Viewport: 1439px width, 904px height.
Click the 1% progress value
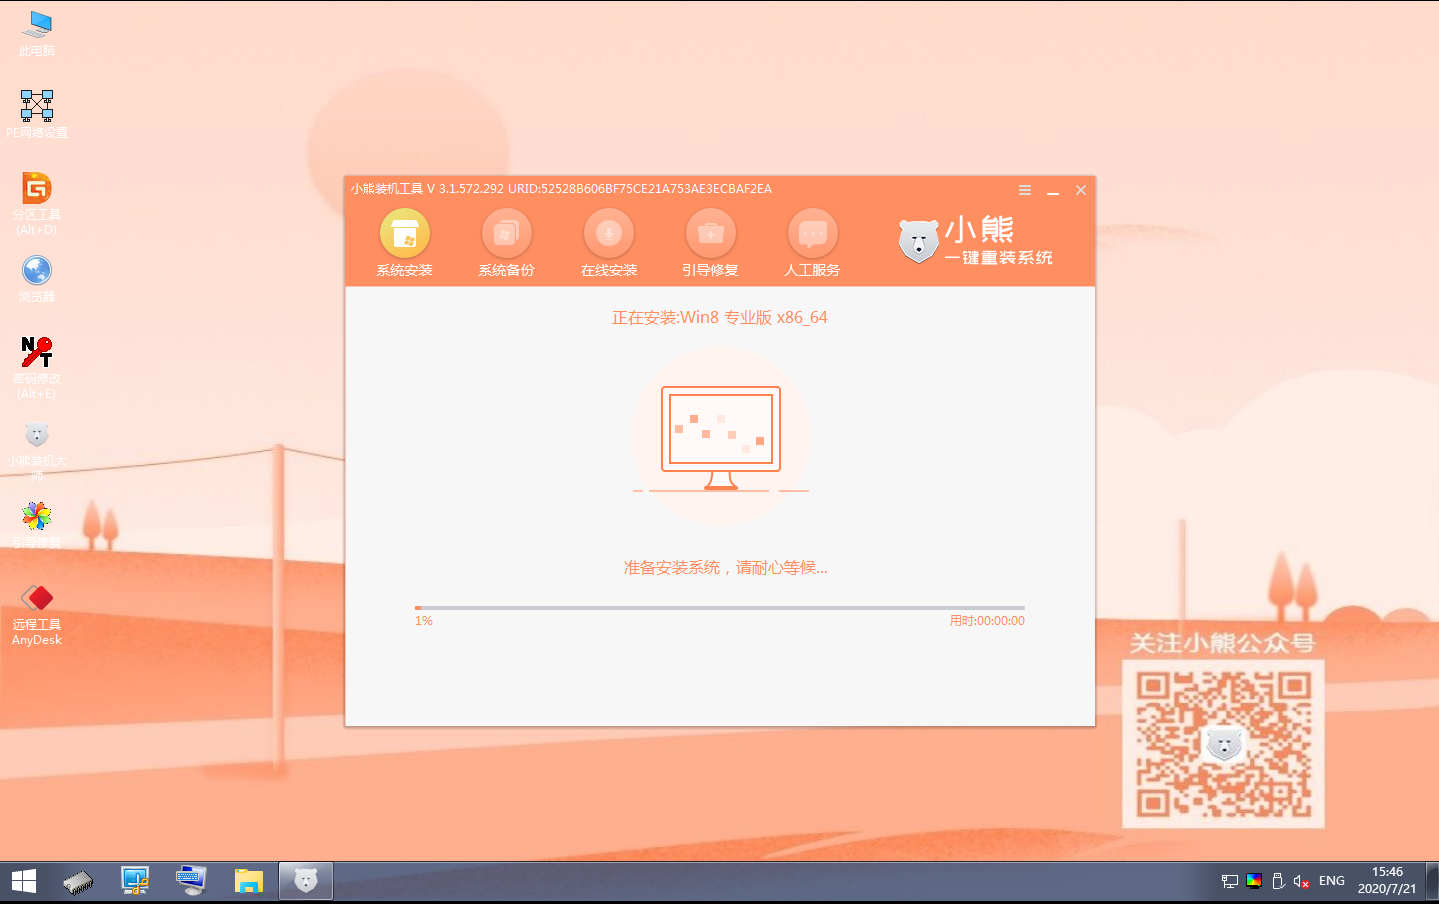click(424, 621)
